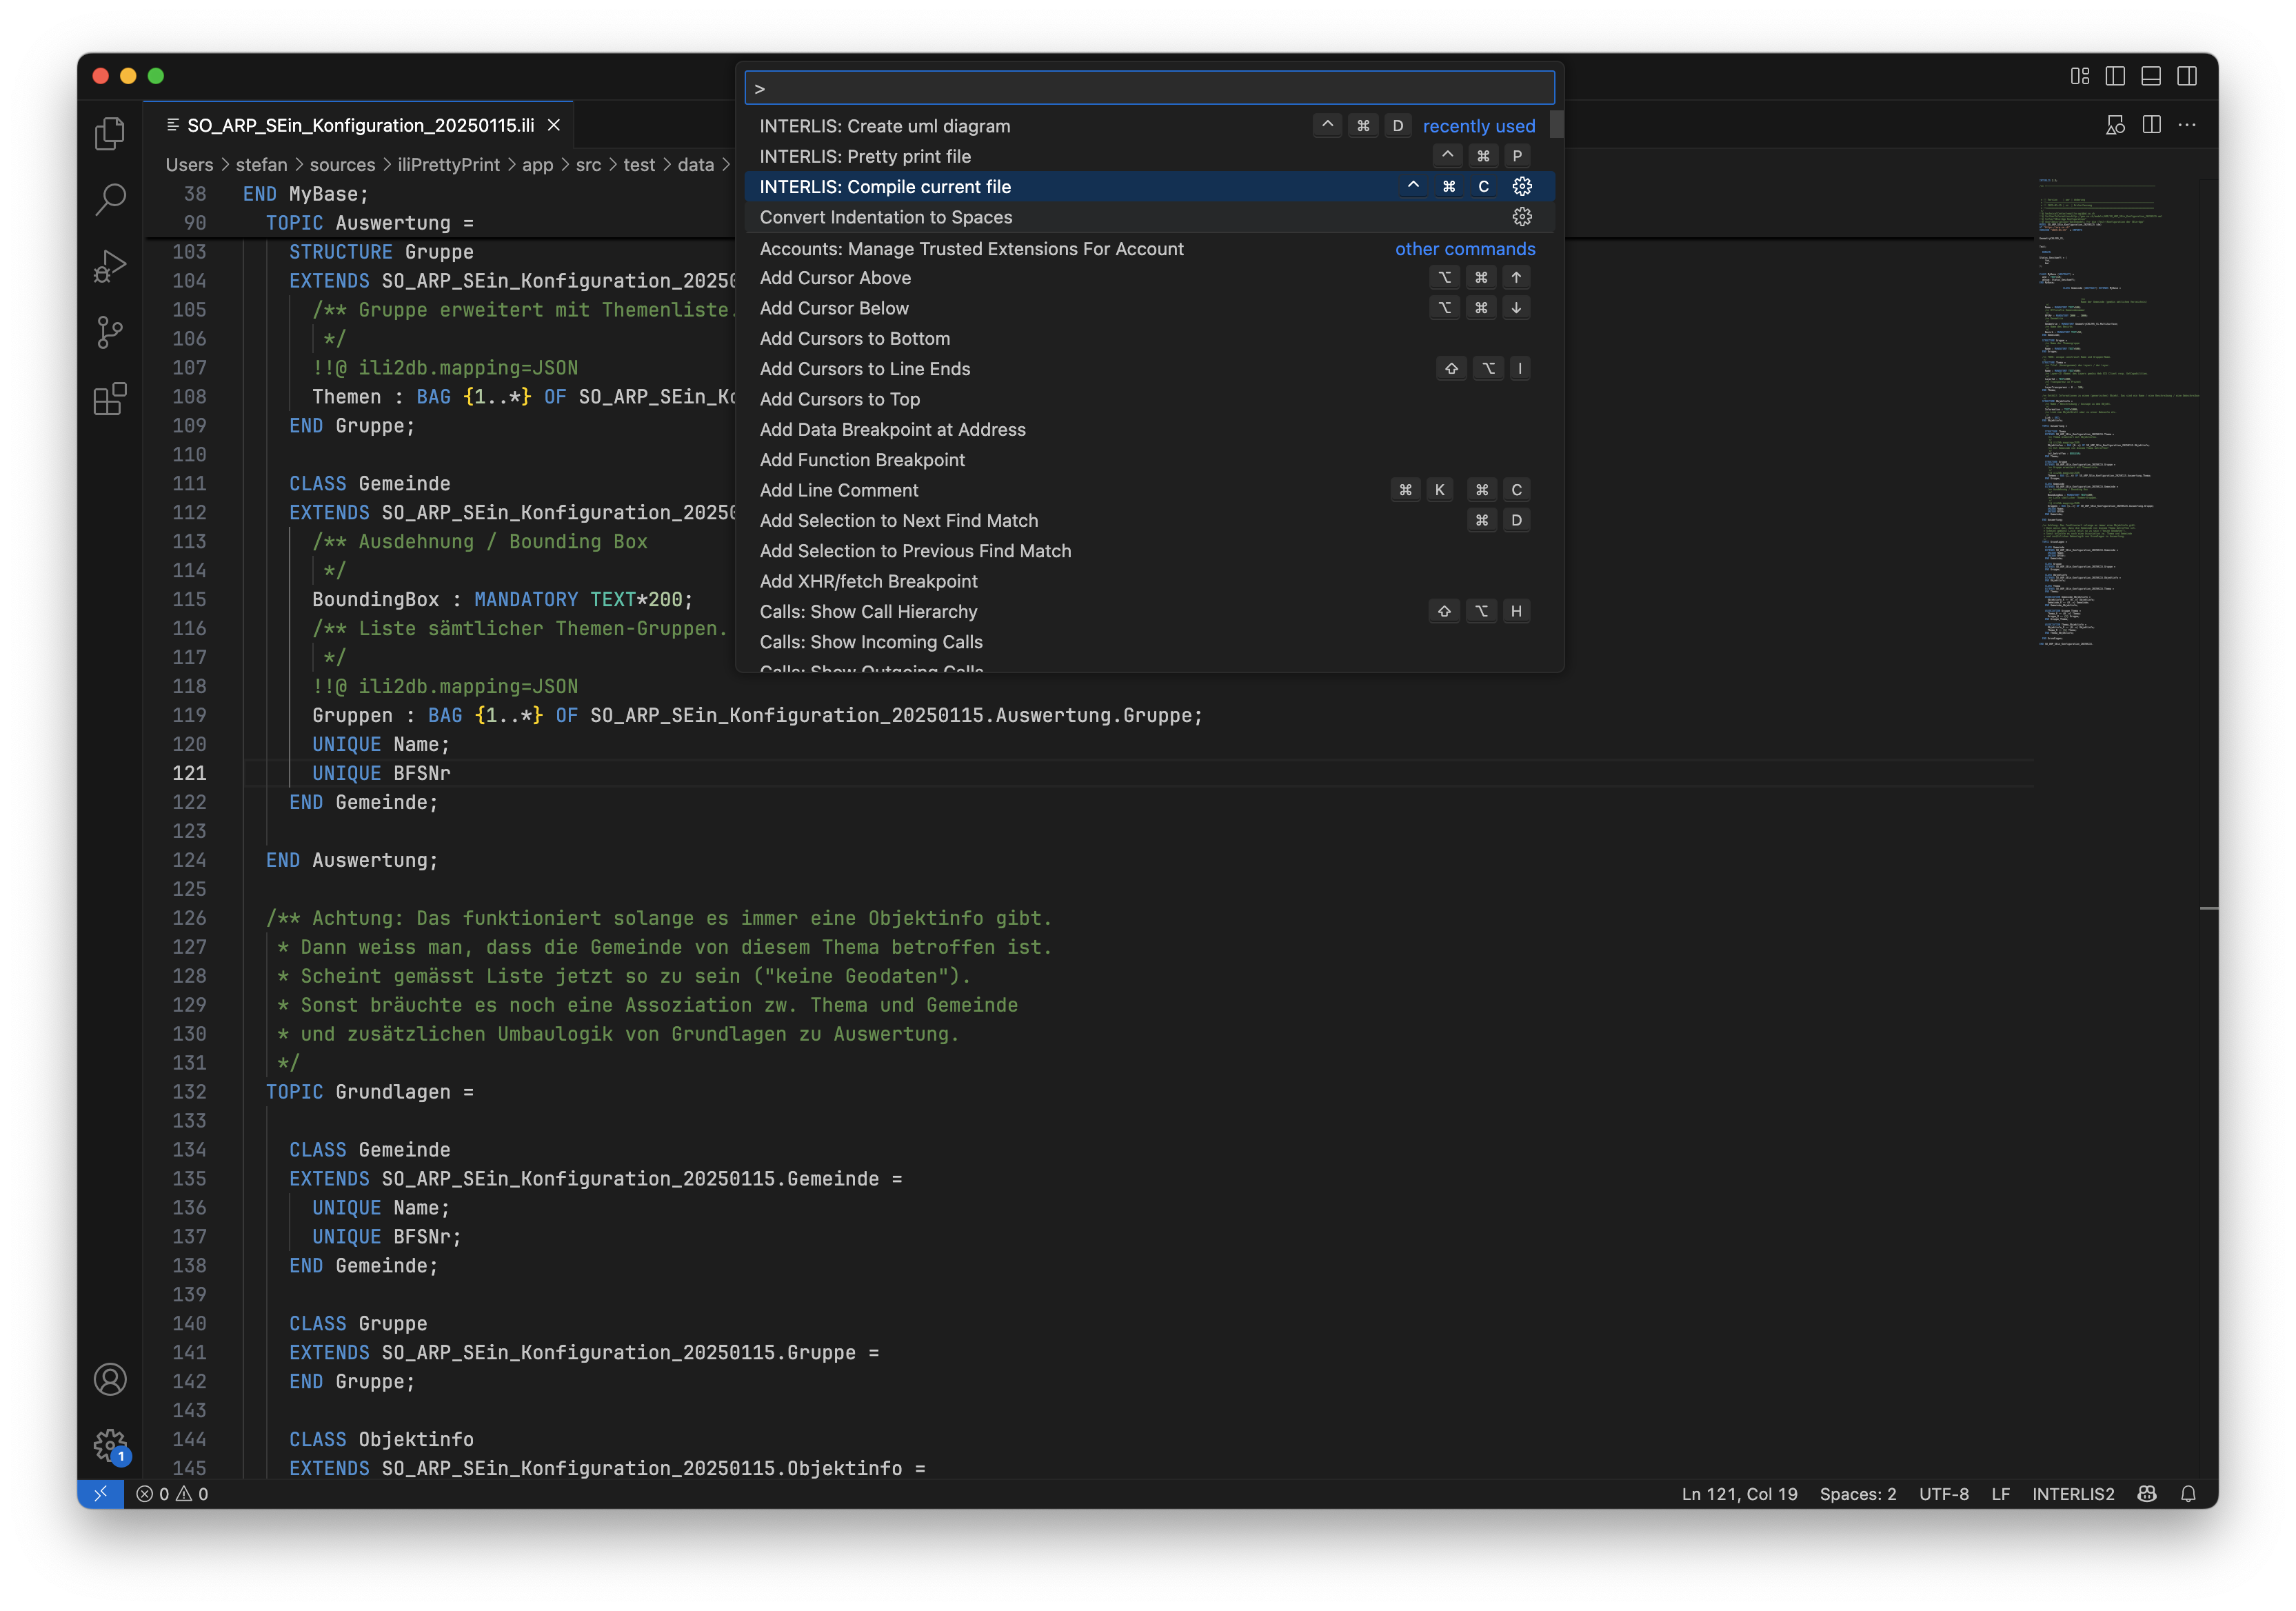Change file encoding UTF-8
The width and height of the screenshot is (2296, 1611).
1943,1494
